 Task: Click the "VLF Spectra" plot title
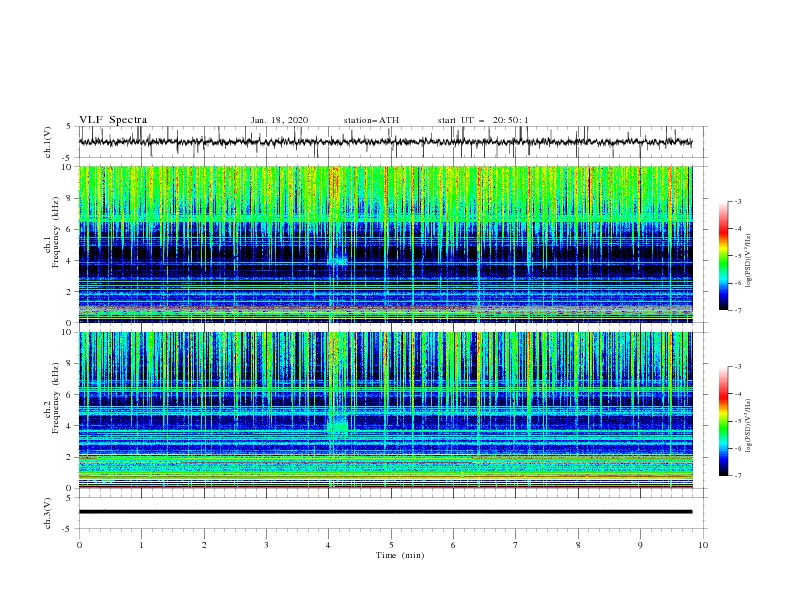[x=113, y=120]
